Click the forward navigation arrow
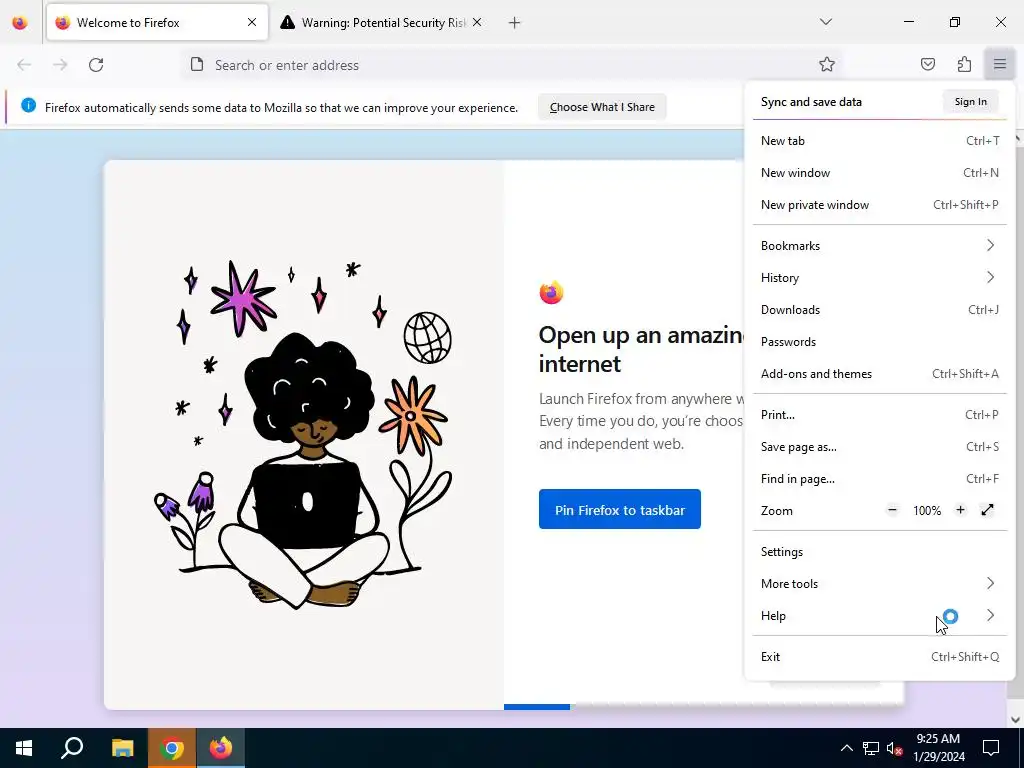Screen dimensions: 1024x768 [x=60, y=65]
